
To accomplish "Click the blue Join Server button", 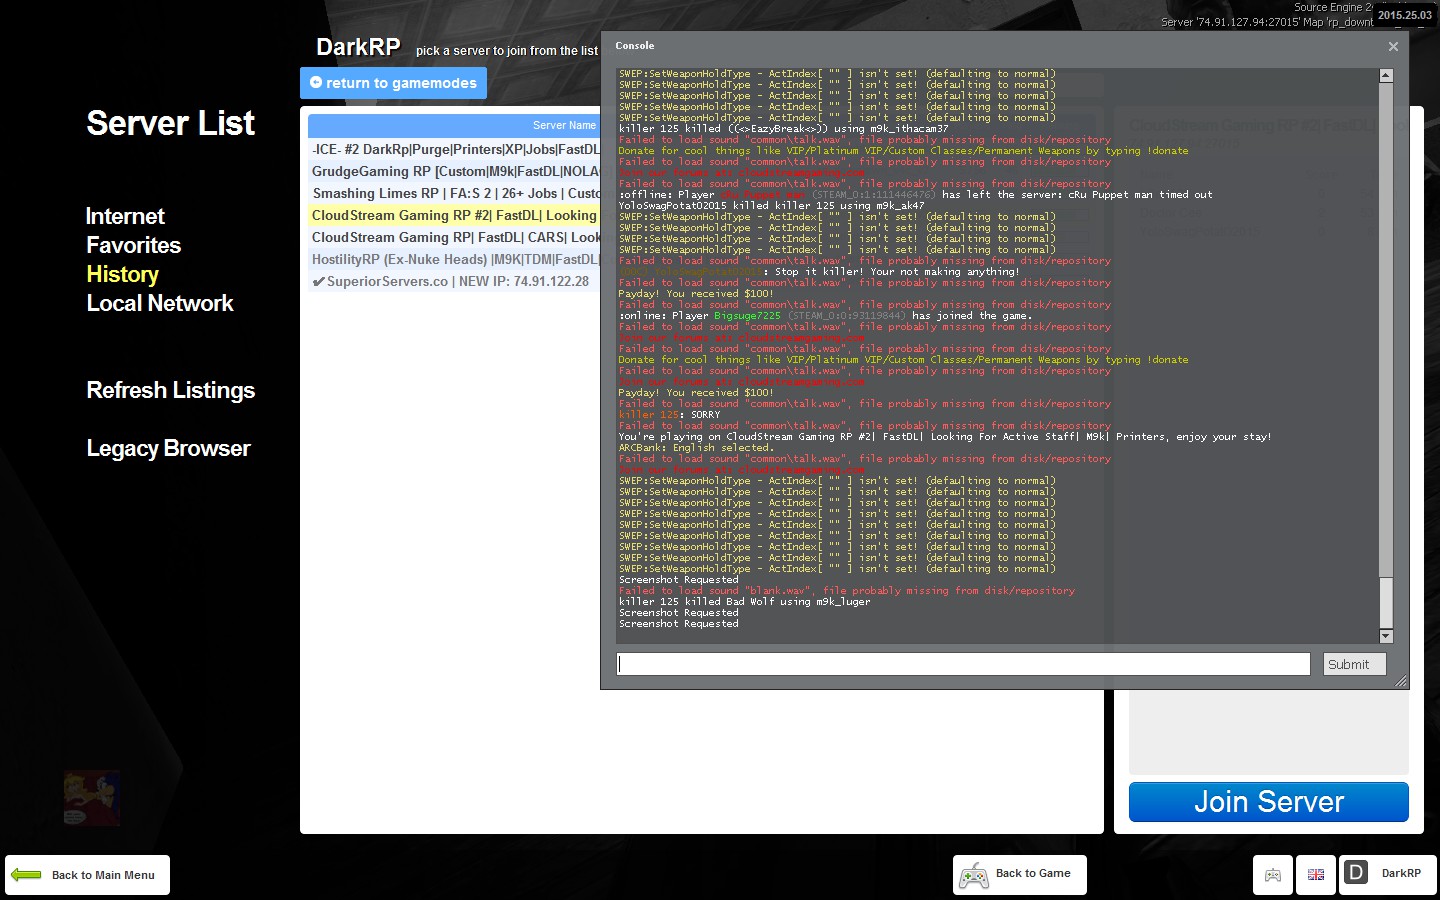I will [1268, 802].
